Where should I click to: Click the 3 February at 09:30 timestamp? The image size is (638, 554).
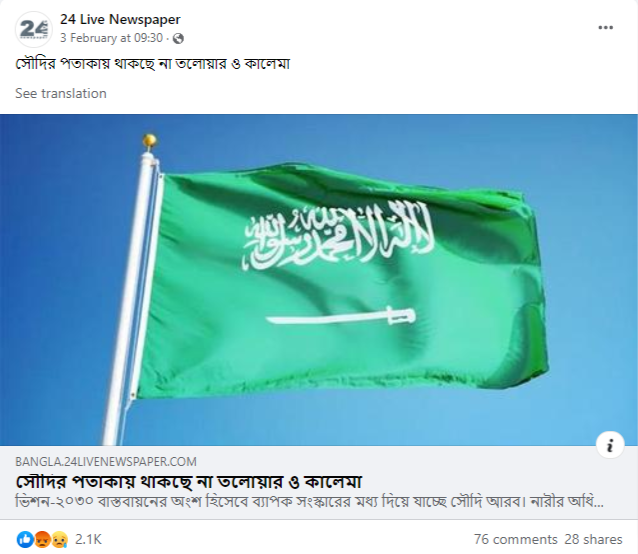tap(111, 38)
